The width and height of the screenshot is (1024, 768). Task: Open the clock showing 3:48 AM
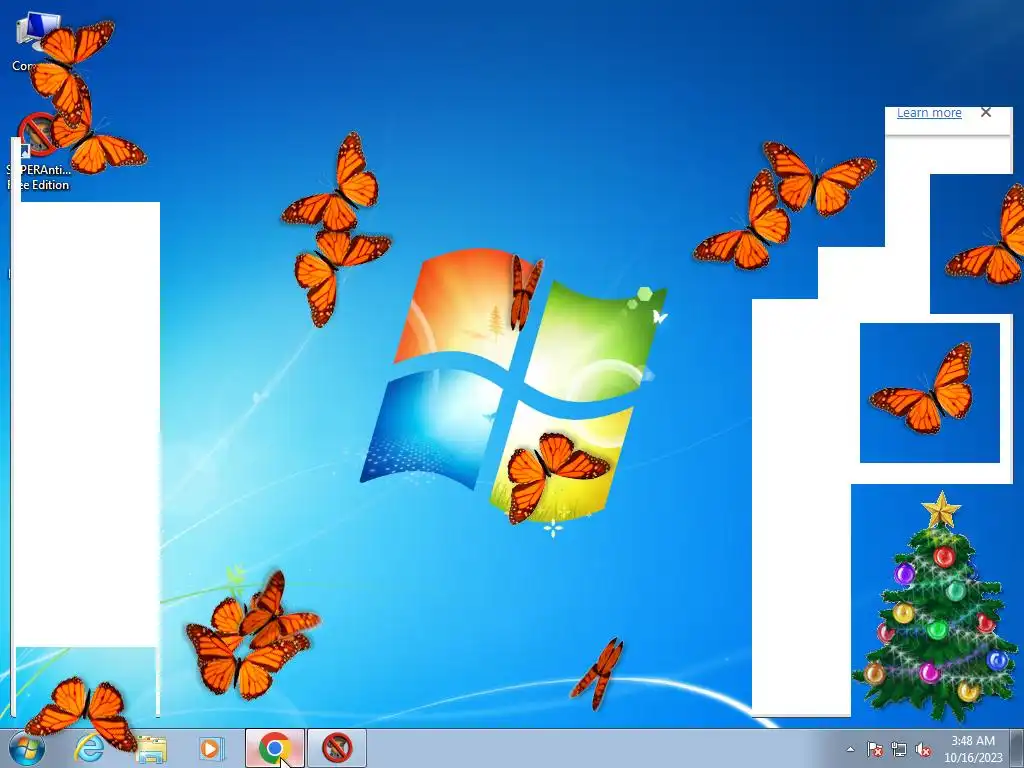coord(973,749)
